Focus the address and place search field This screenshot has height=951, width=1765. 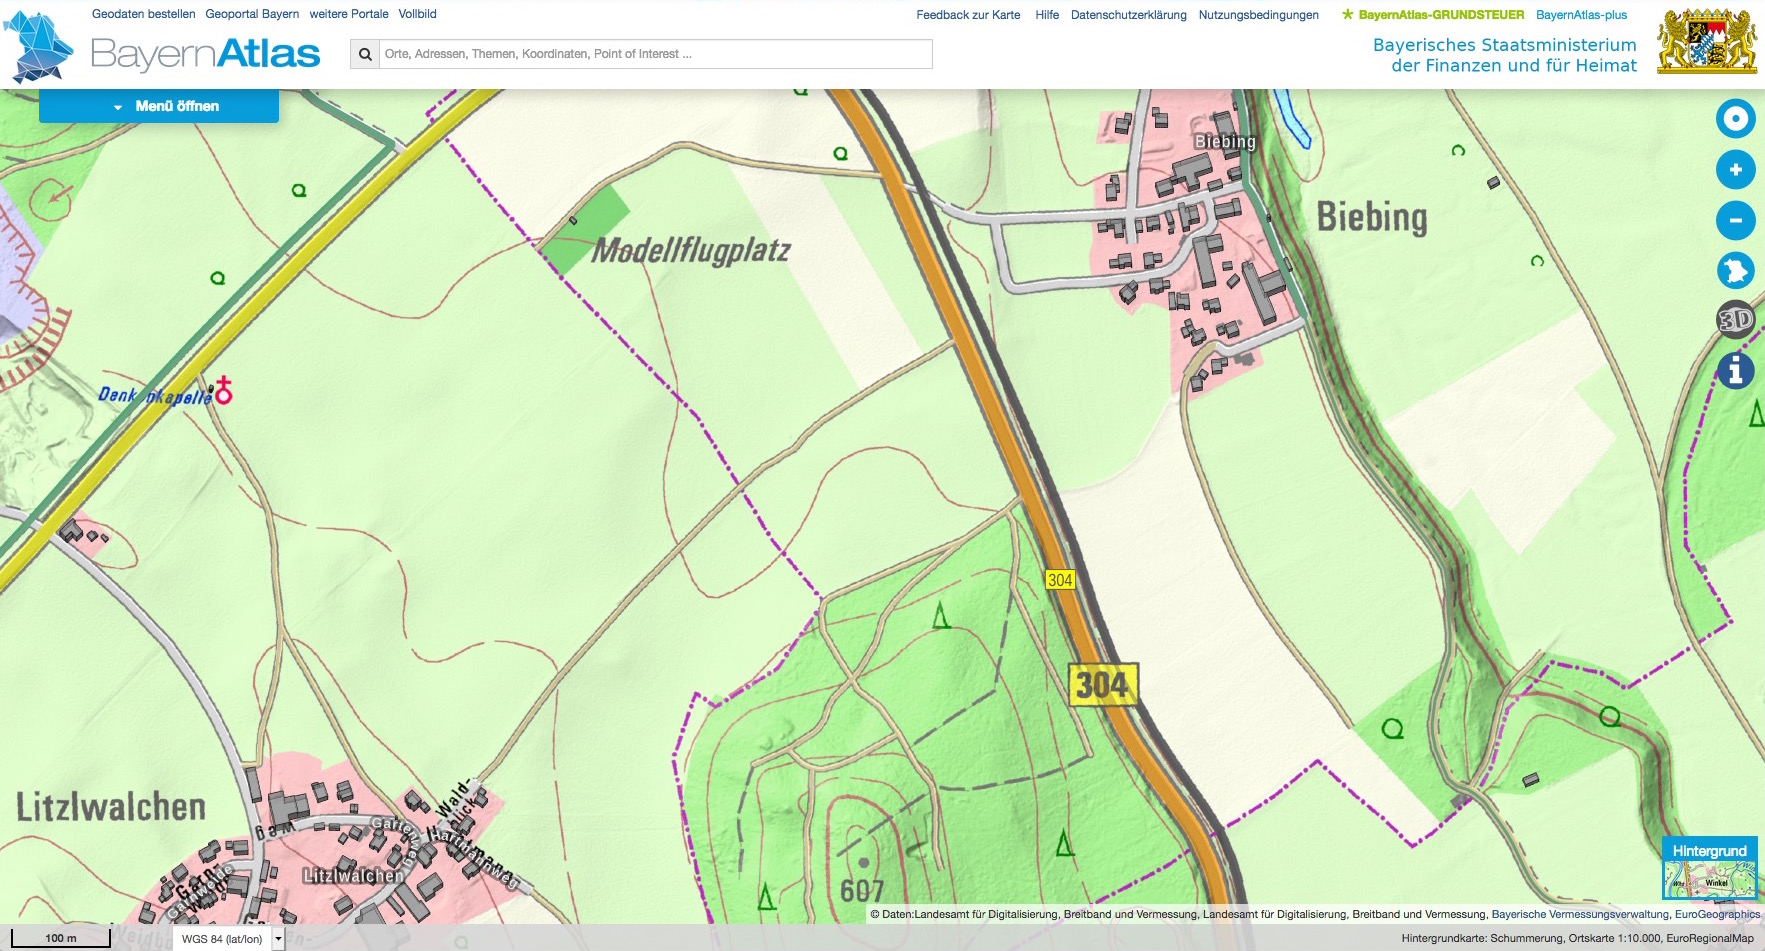(x=656, y=54)
